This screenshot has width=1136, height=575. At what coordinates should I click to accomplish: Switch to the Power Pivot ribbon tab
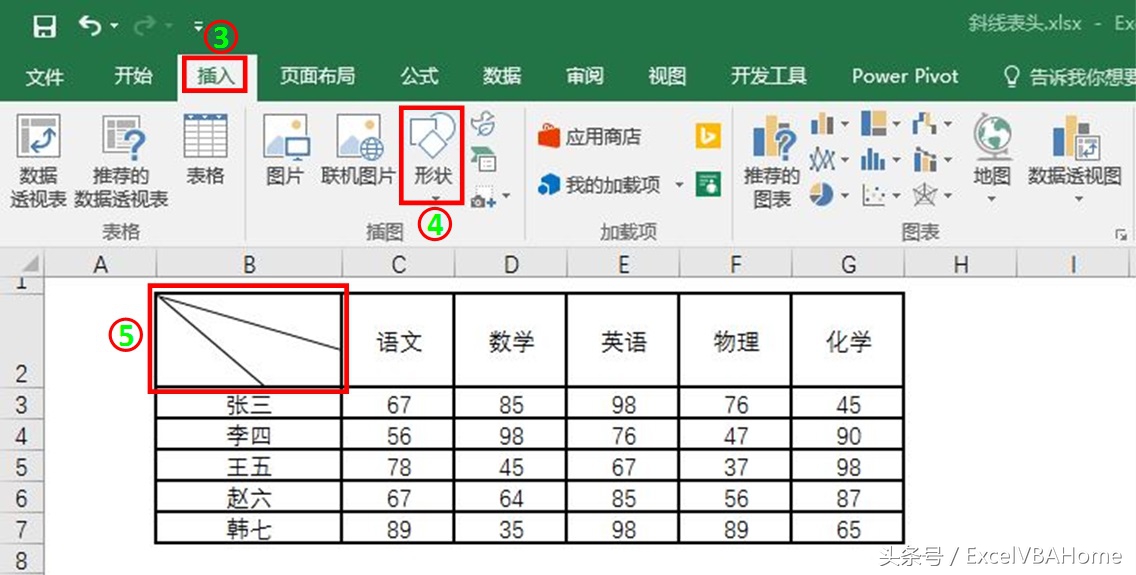(905, 75)
